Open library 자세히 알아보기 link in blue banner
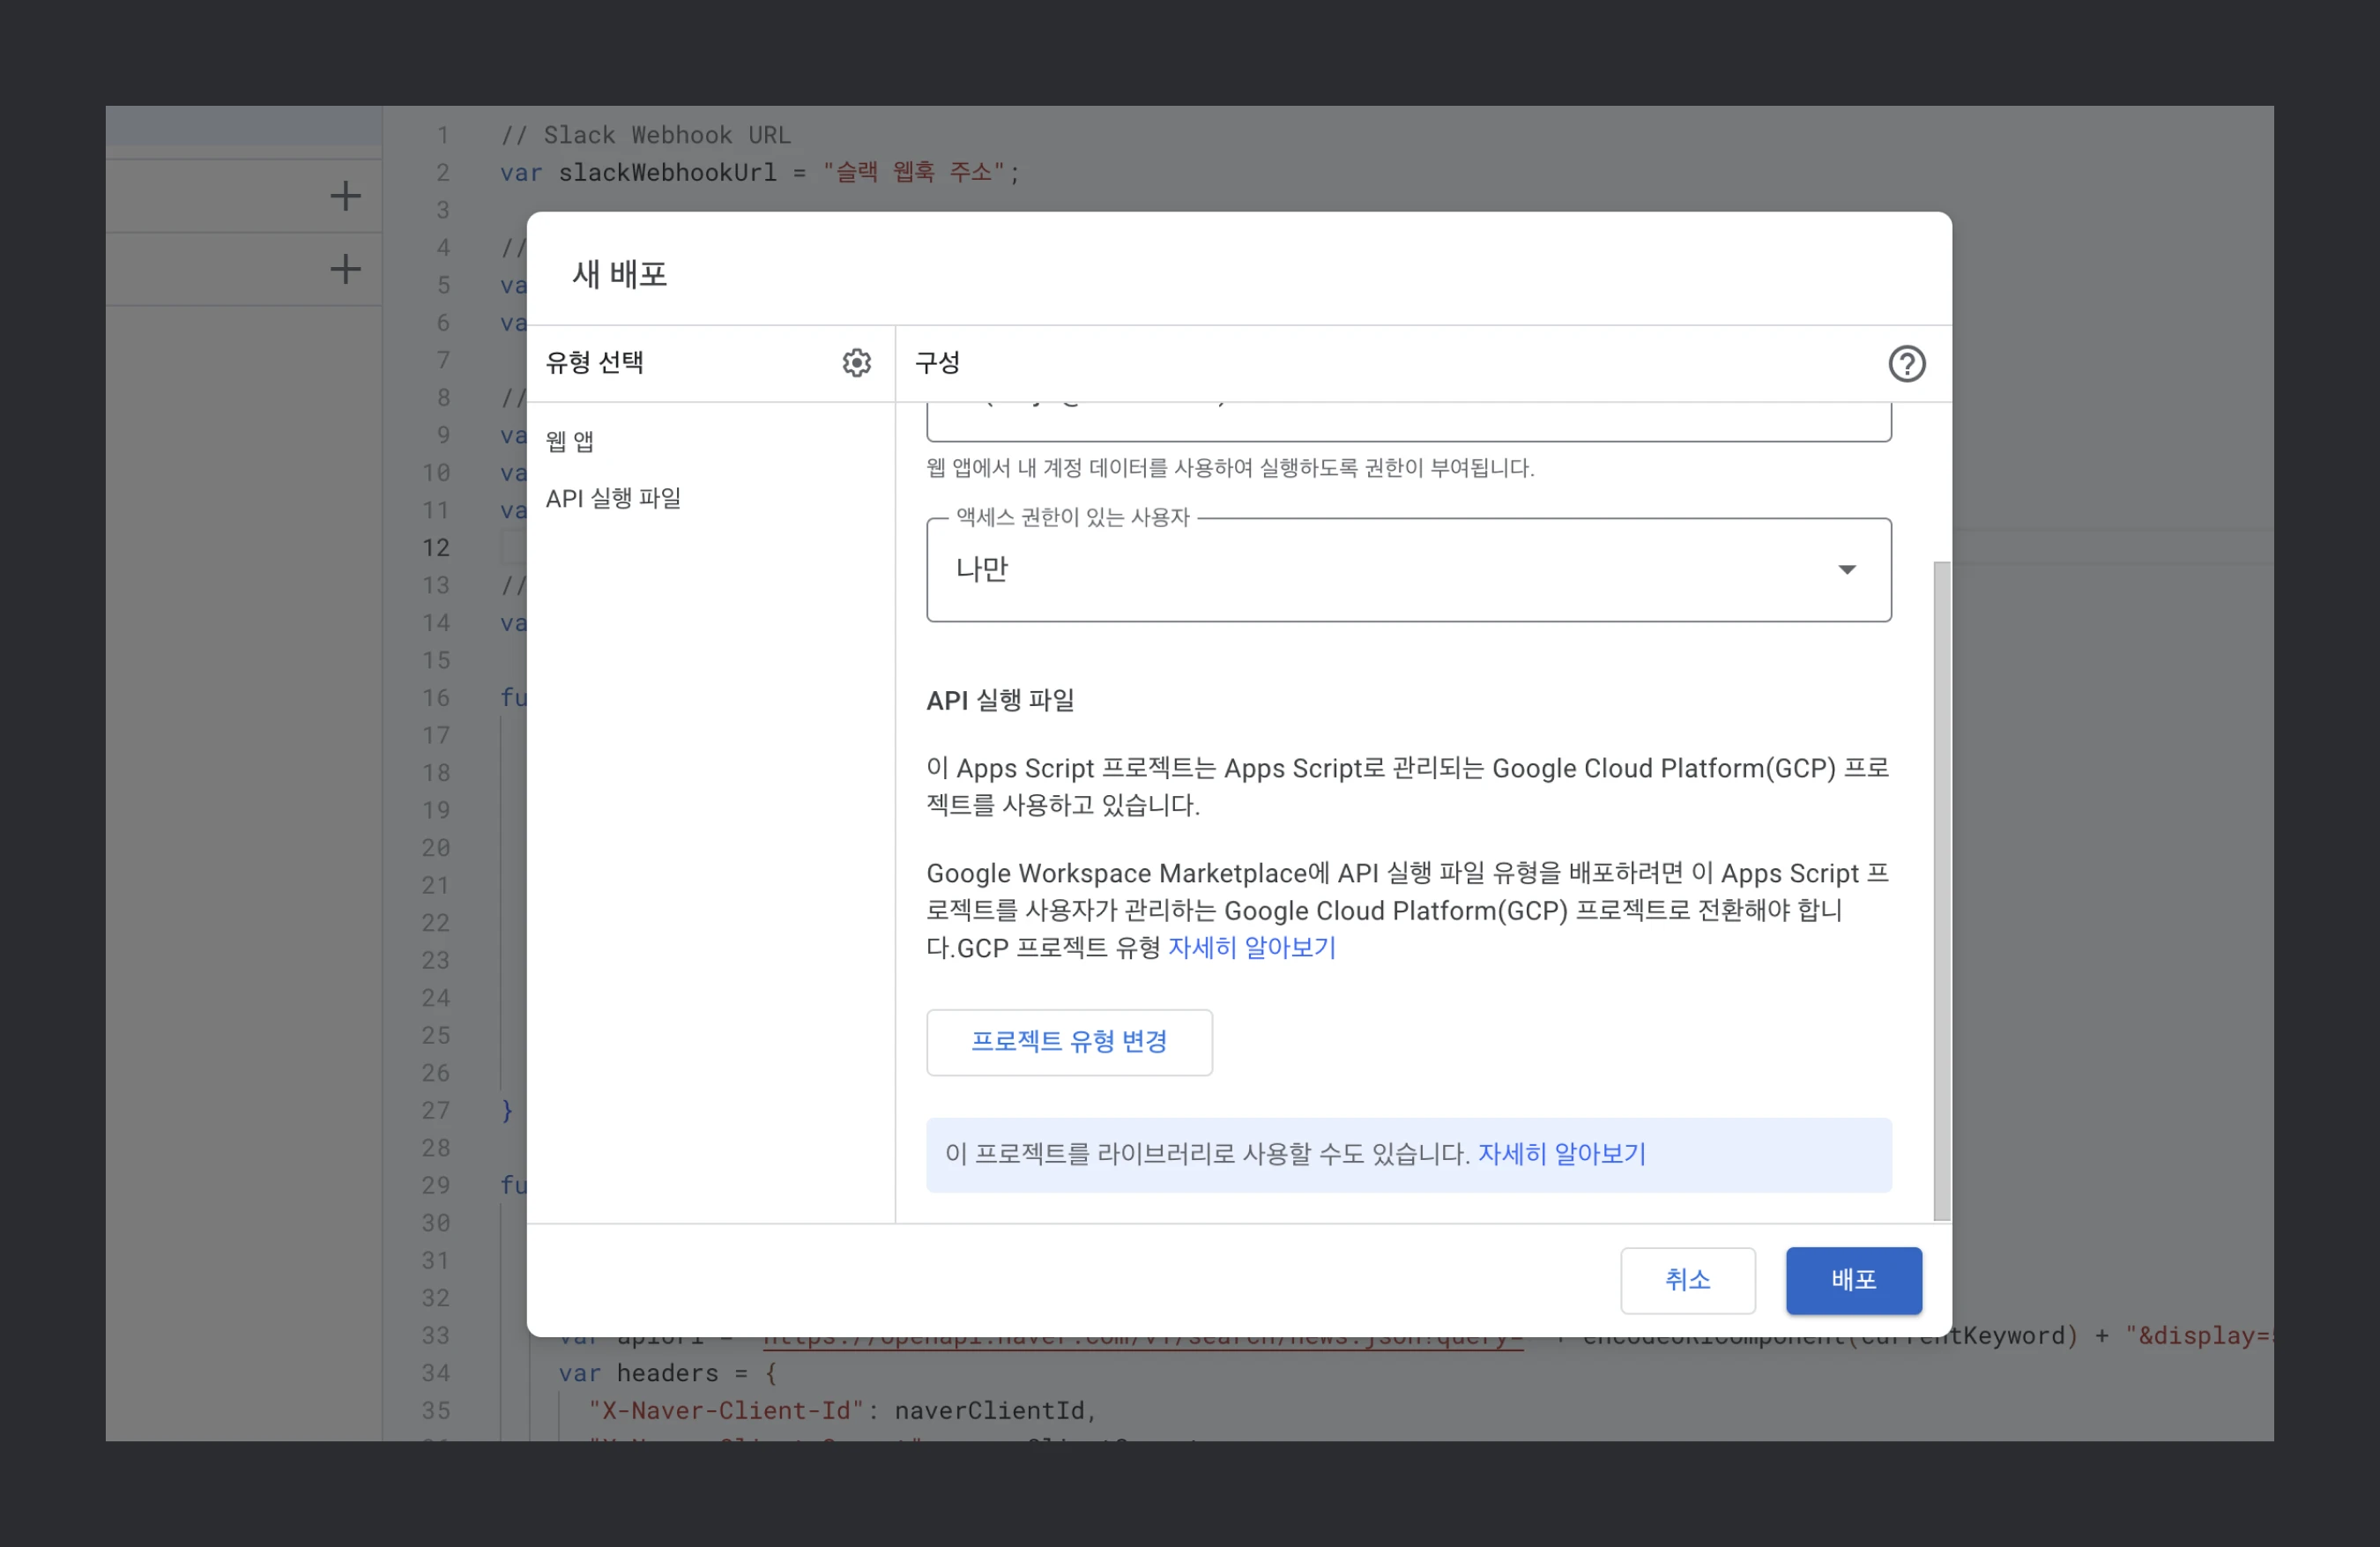 (1561, 1154)
